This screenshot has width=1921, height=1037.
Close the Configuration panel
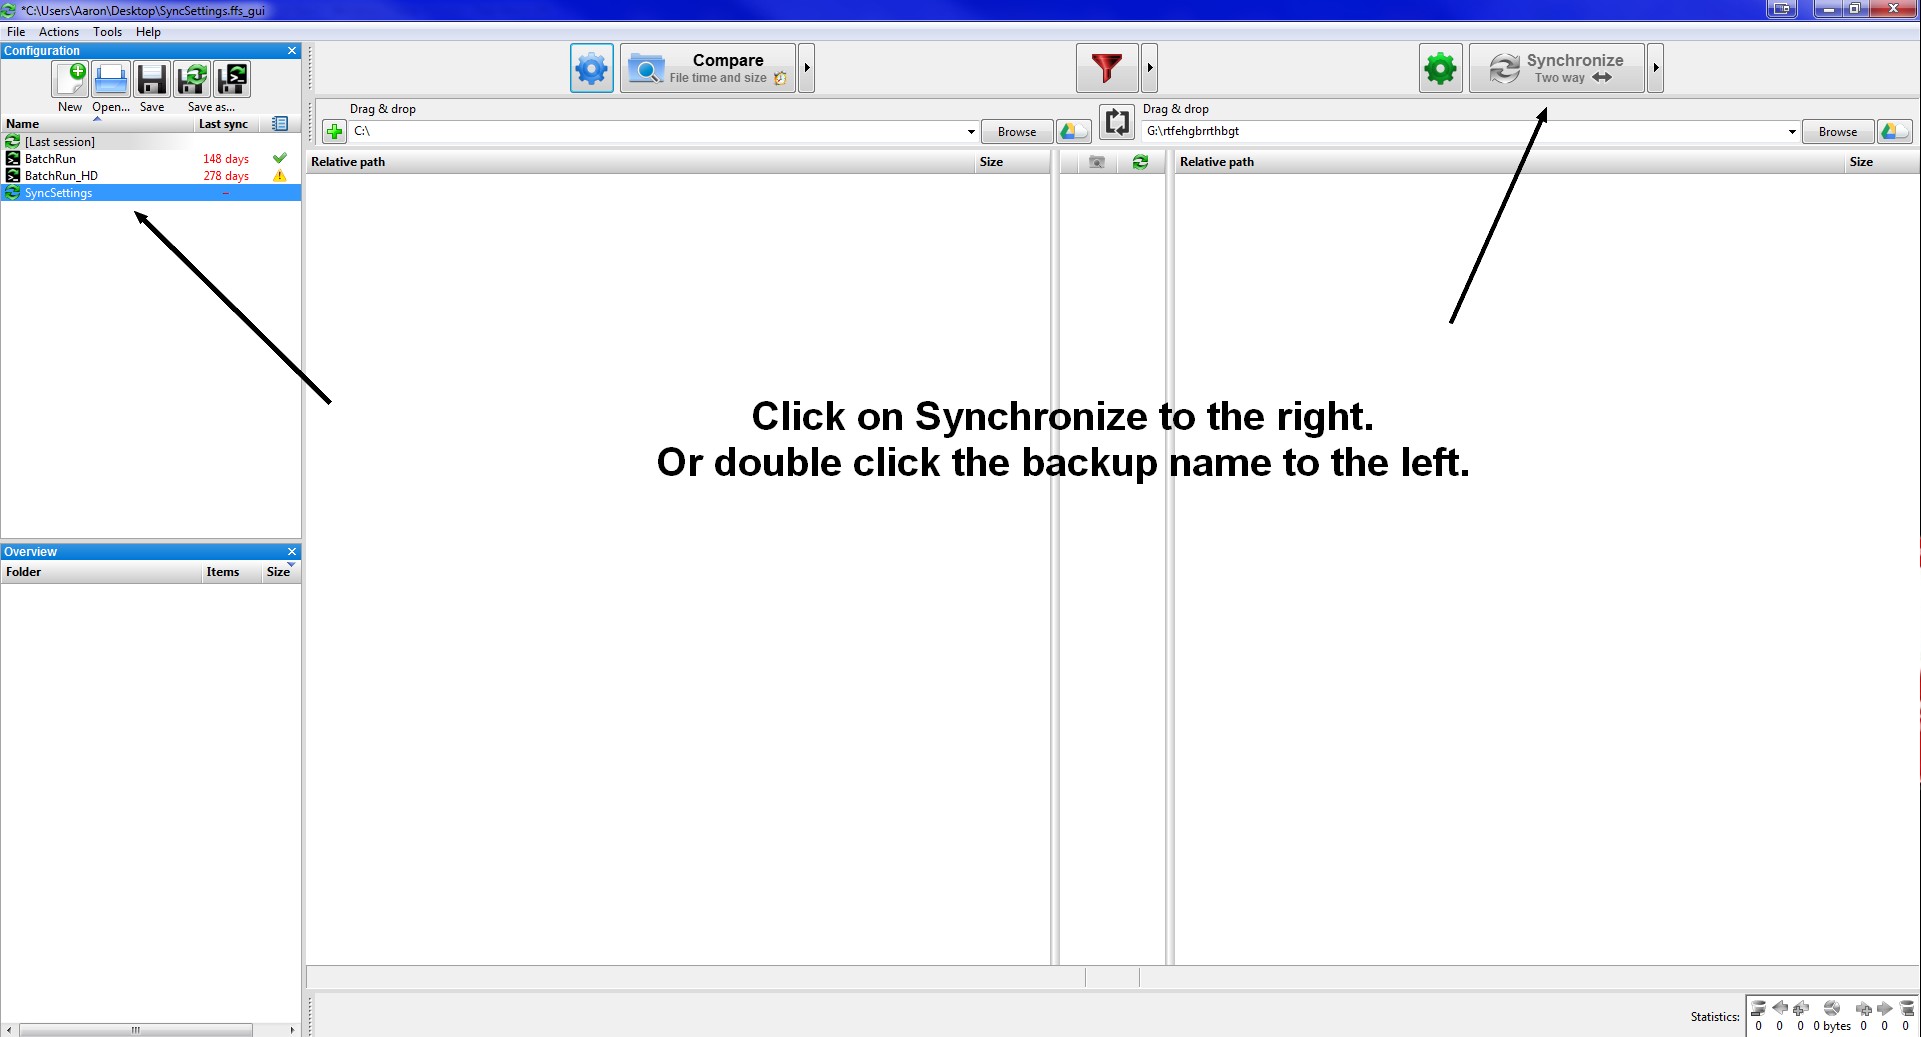[292, 51]
